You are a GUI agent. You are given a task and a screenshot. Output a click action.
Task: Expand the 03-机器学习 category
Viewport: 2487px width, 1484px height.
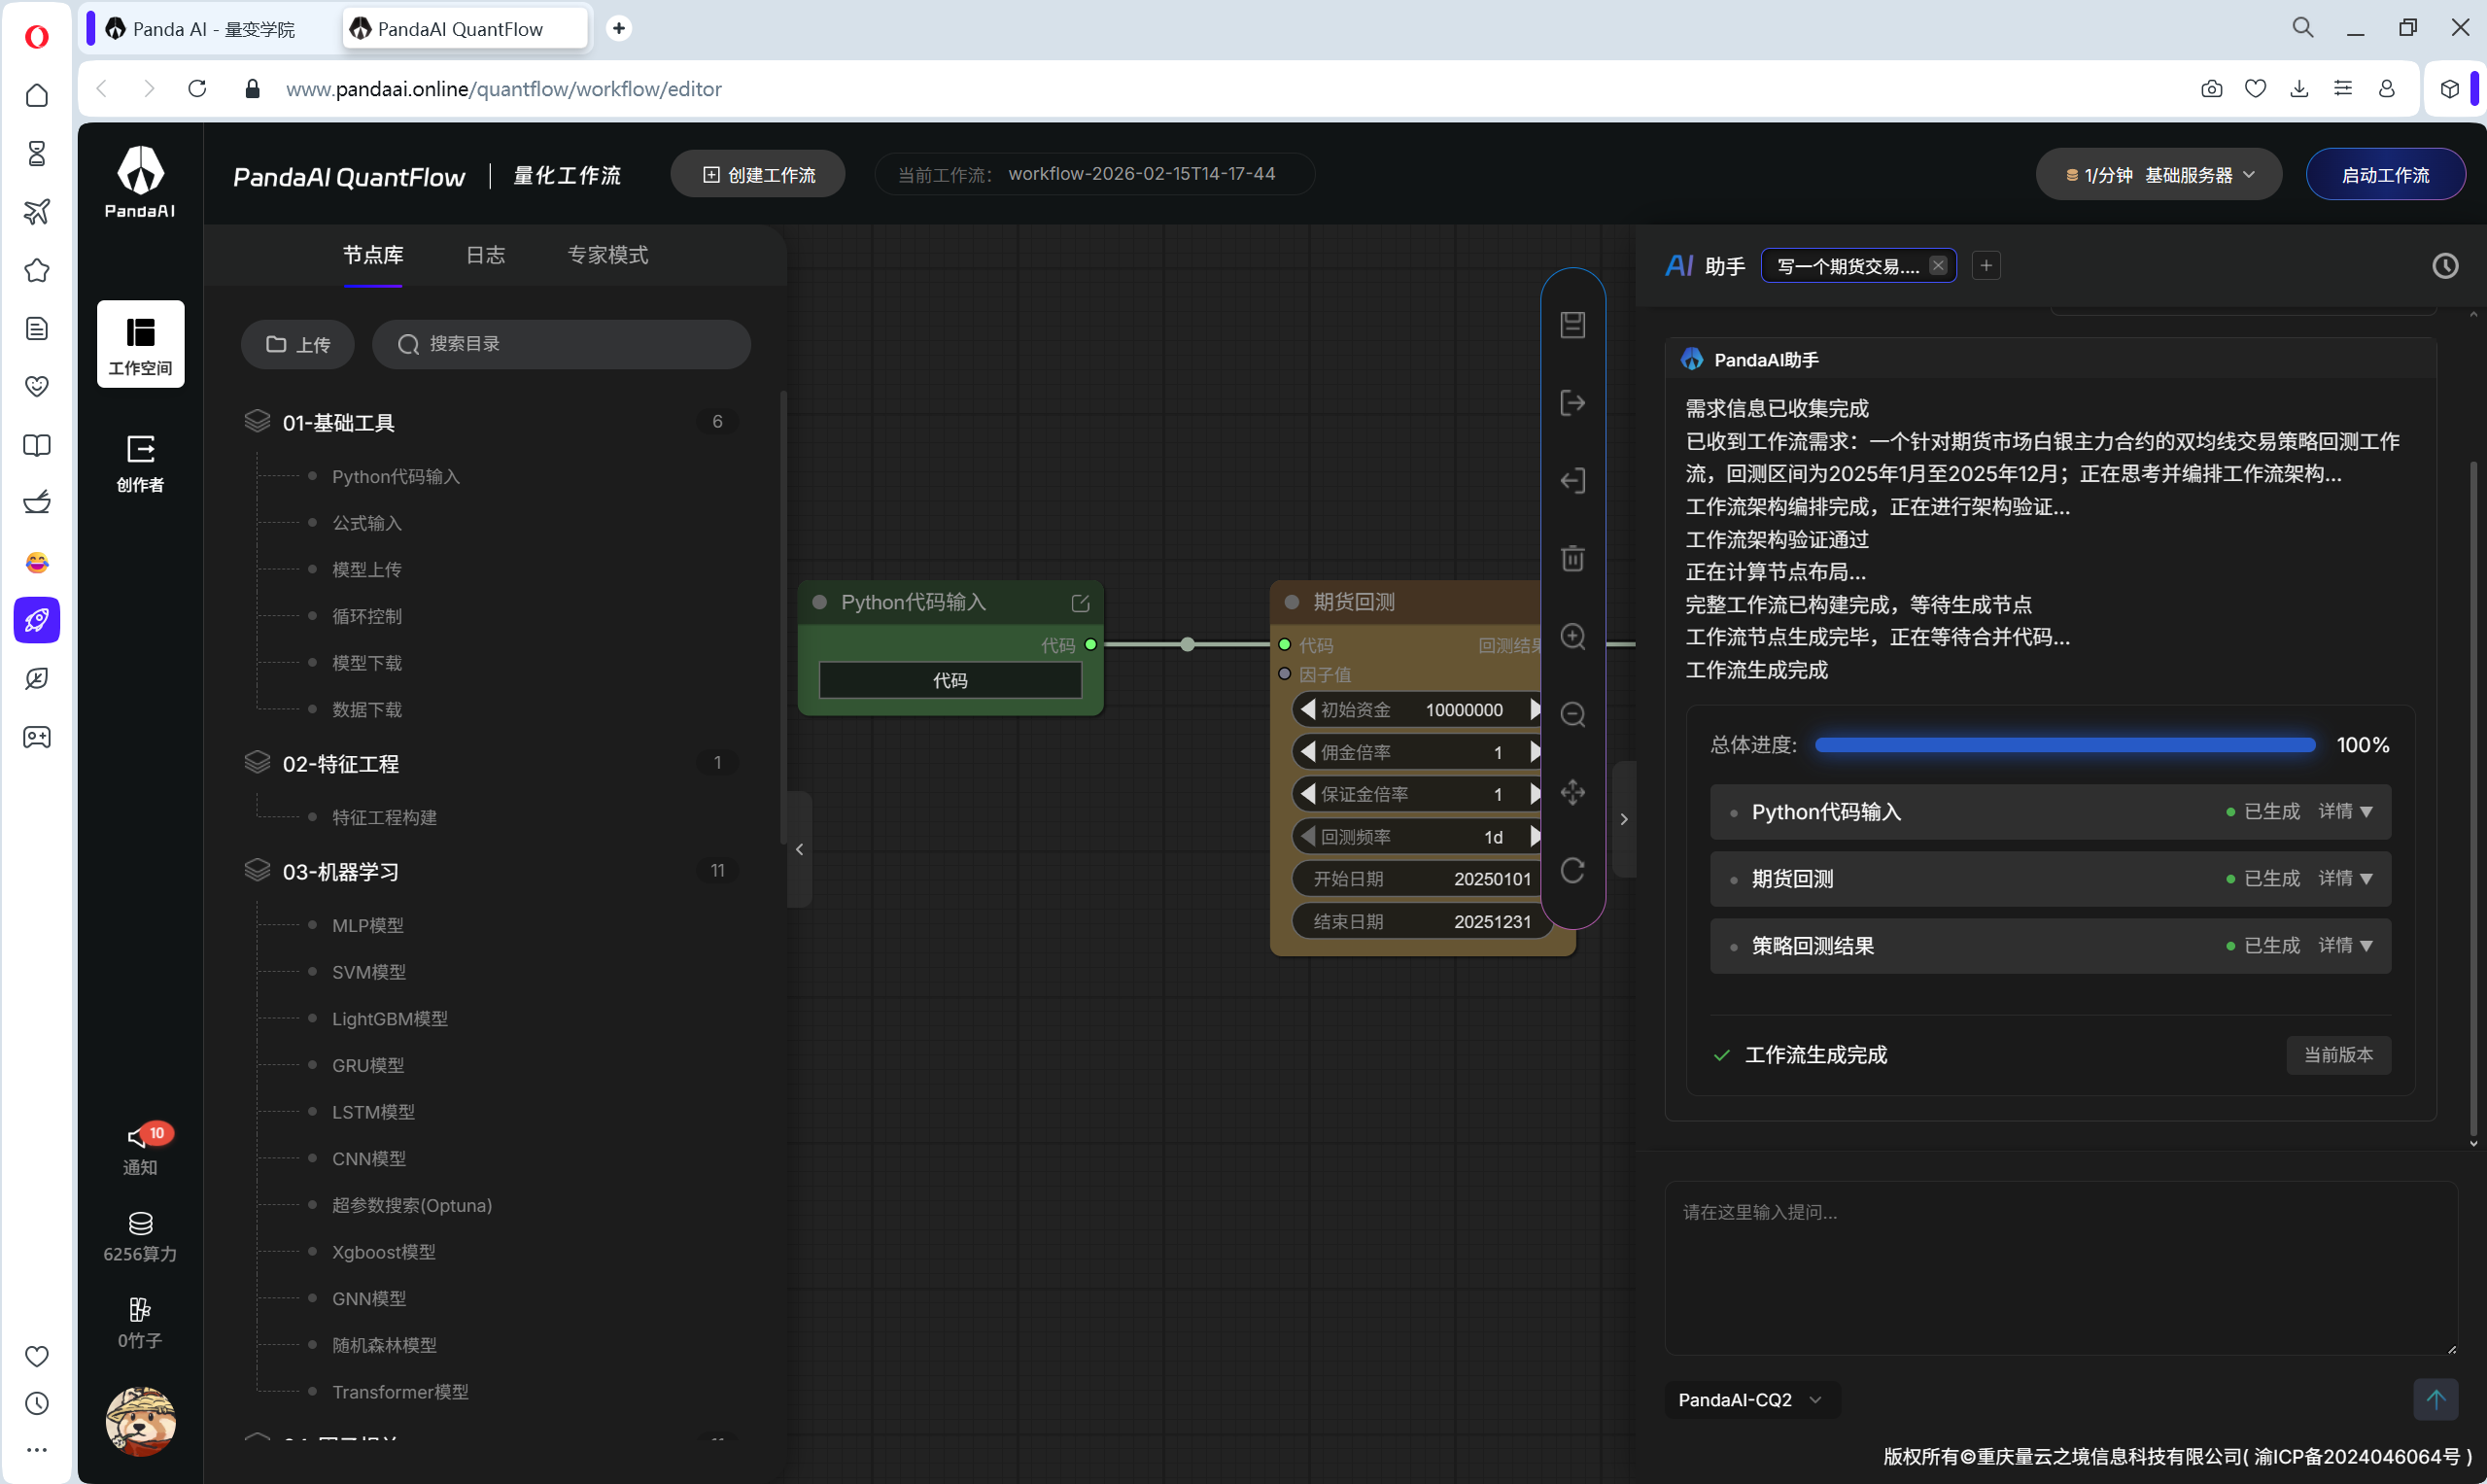coord(492,871)
